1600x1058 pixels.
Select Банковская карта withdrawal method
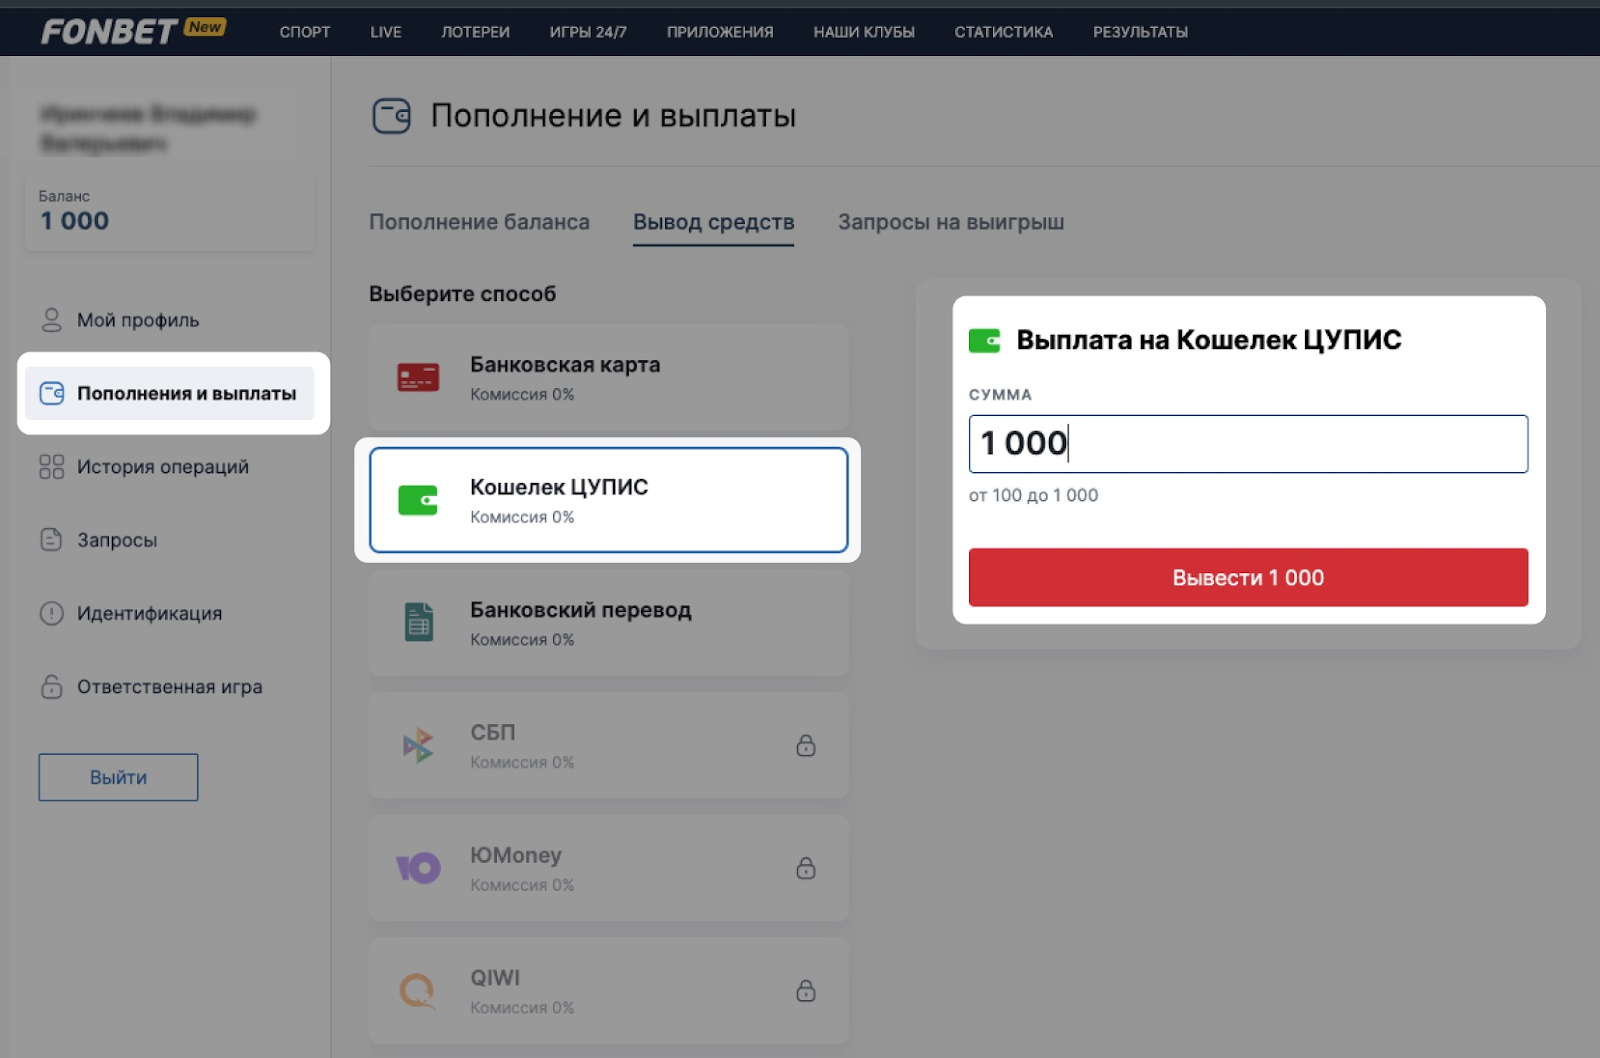608,378
